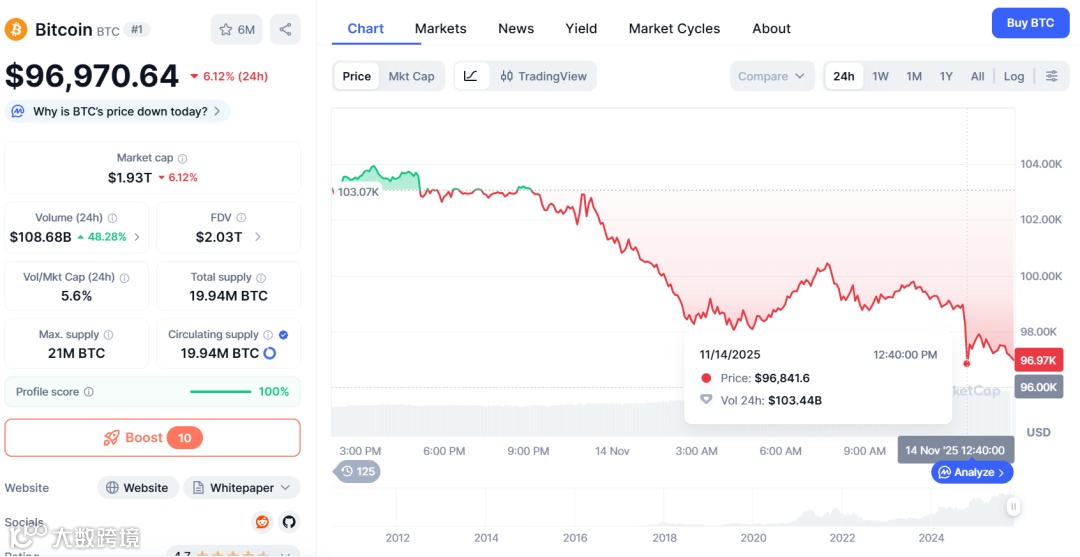Toggle chart to Mkt Cap view

pyautogui.click(x=411, y=76)
